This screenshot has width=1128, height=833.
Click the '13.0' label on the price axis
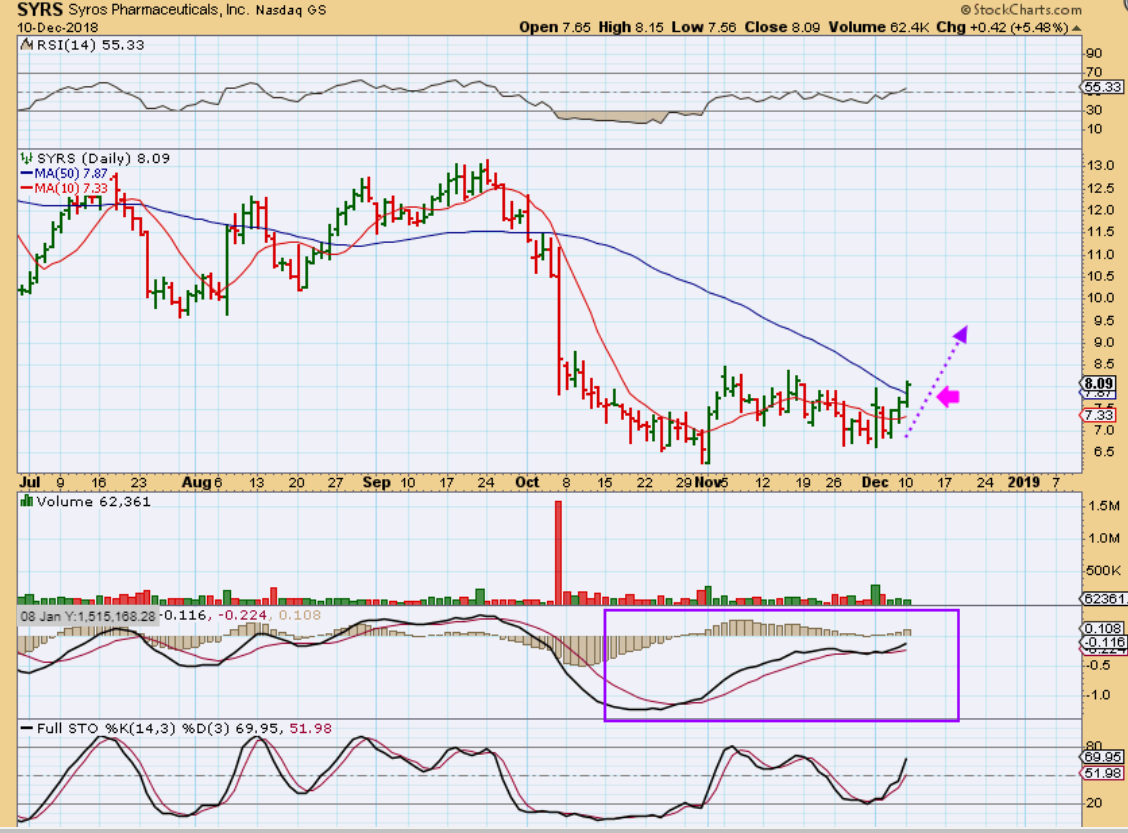click(1100, 165)
